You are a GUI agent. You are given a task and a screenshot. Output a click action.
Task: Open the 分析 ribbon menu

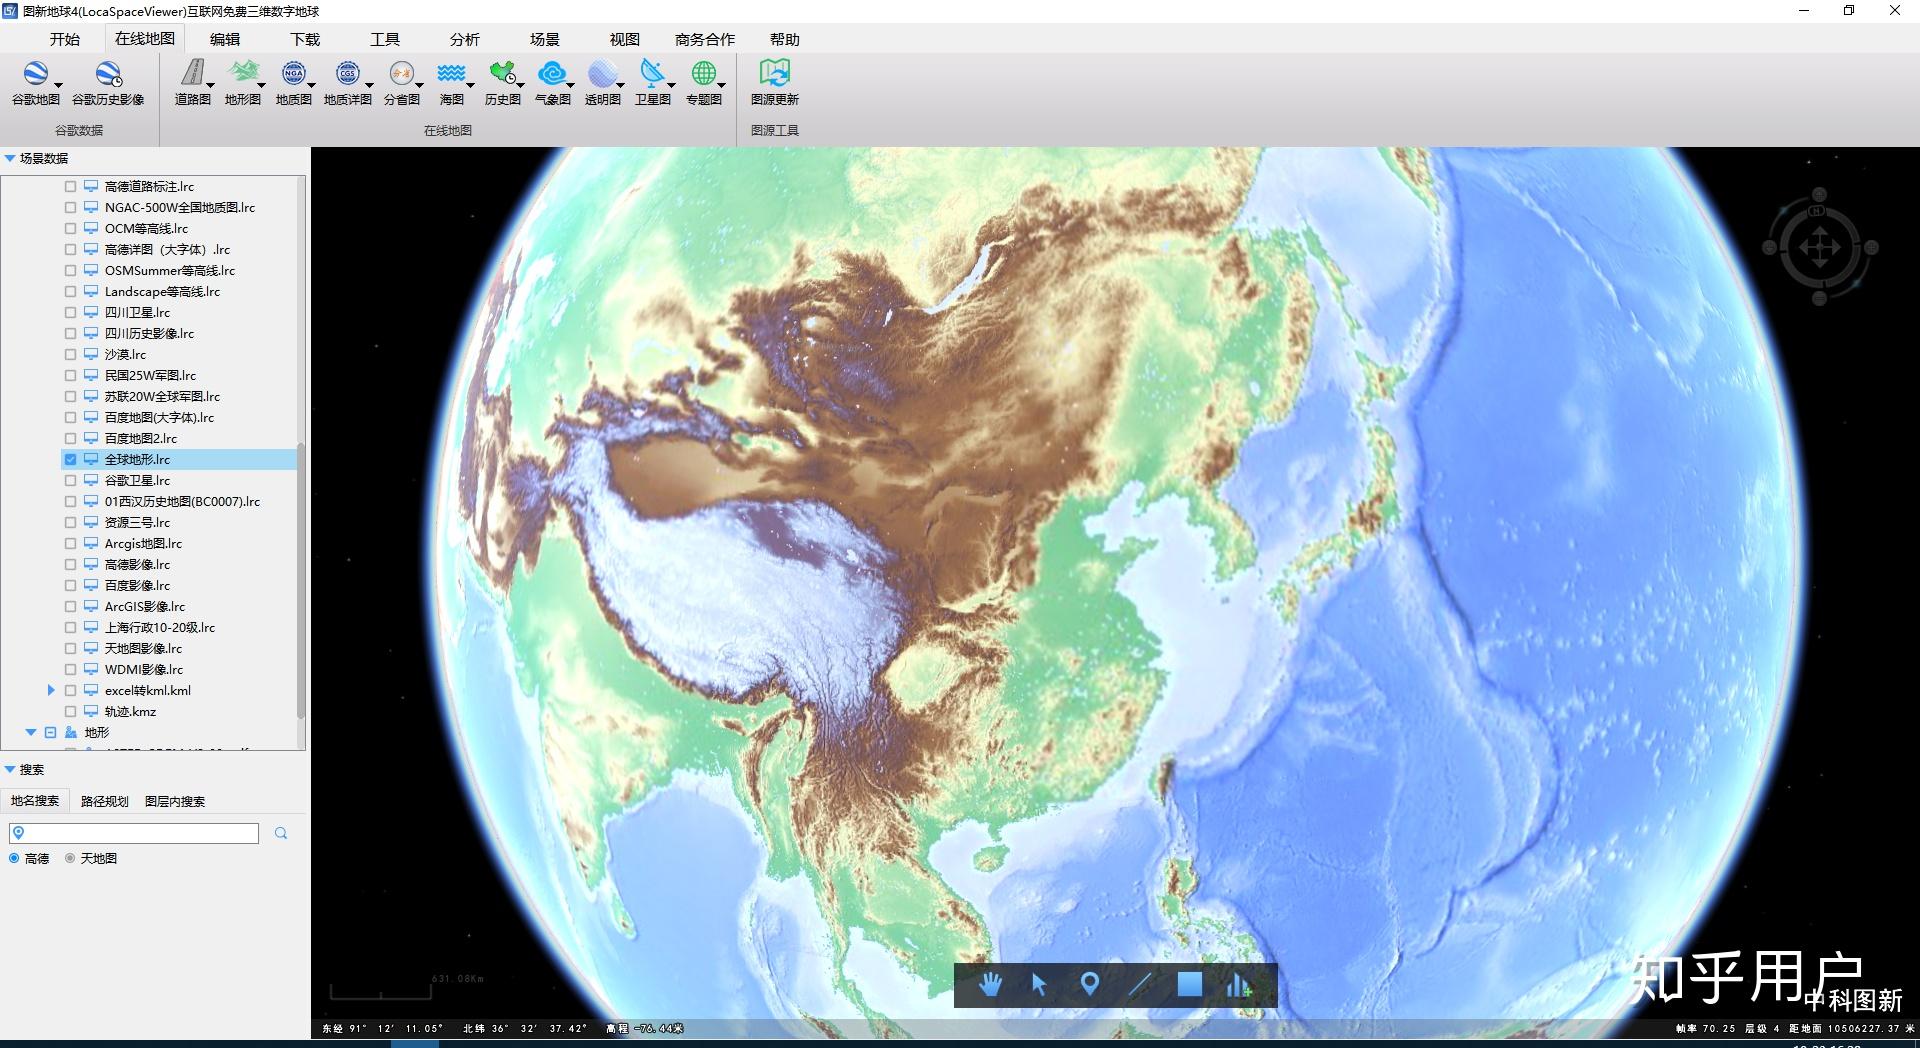[464, 39]
